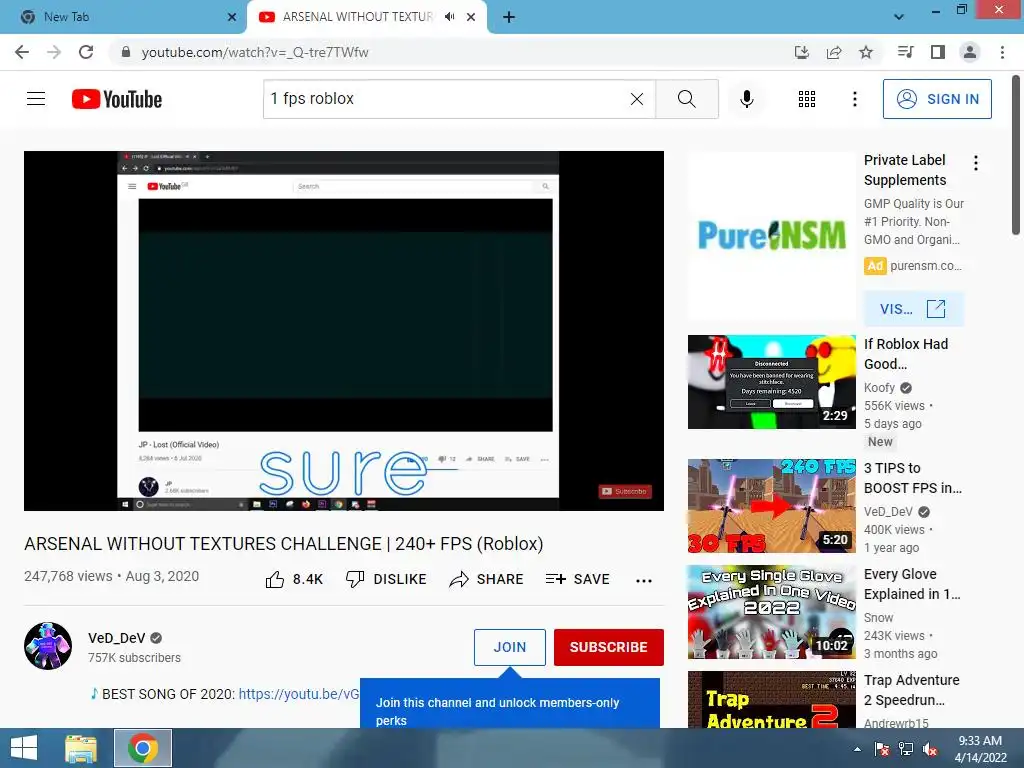Like the video with thumbs up

pyautogui.click(x=294, y=579)
